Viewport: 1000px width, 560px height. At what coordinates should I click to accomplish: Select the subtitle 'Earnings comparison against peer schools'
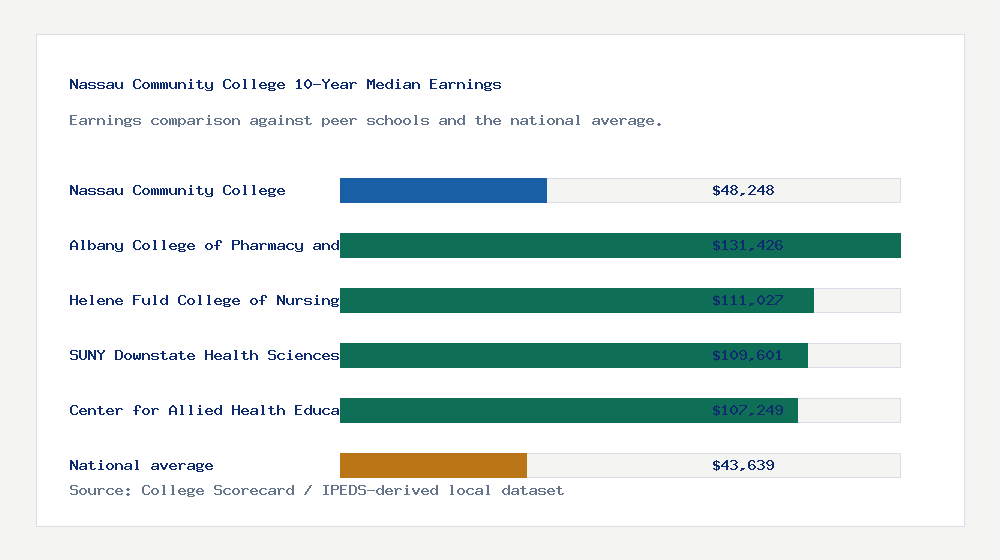[x=365, y=121]
